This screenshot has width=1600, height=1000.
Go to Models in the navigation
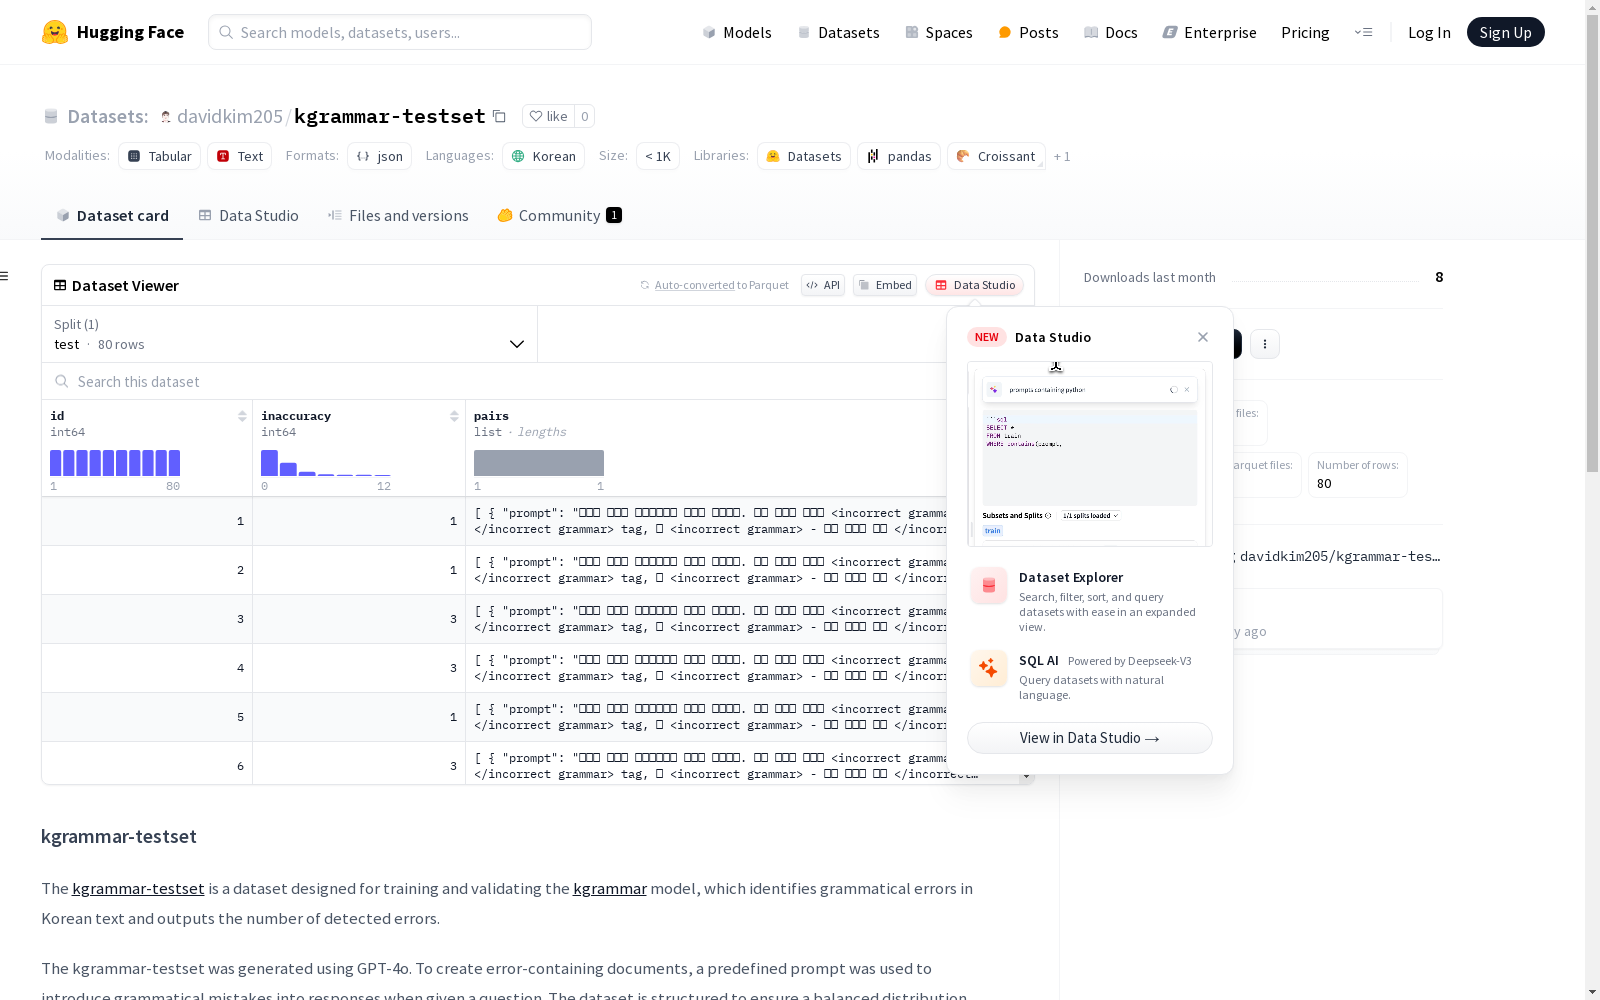(x=737, y=32)
